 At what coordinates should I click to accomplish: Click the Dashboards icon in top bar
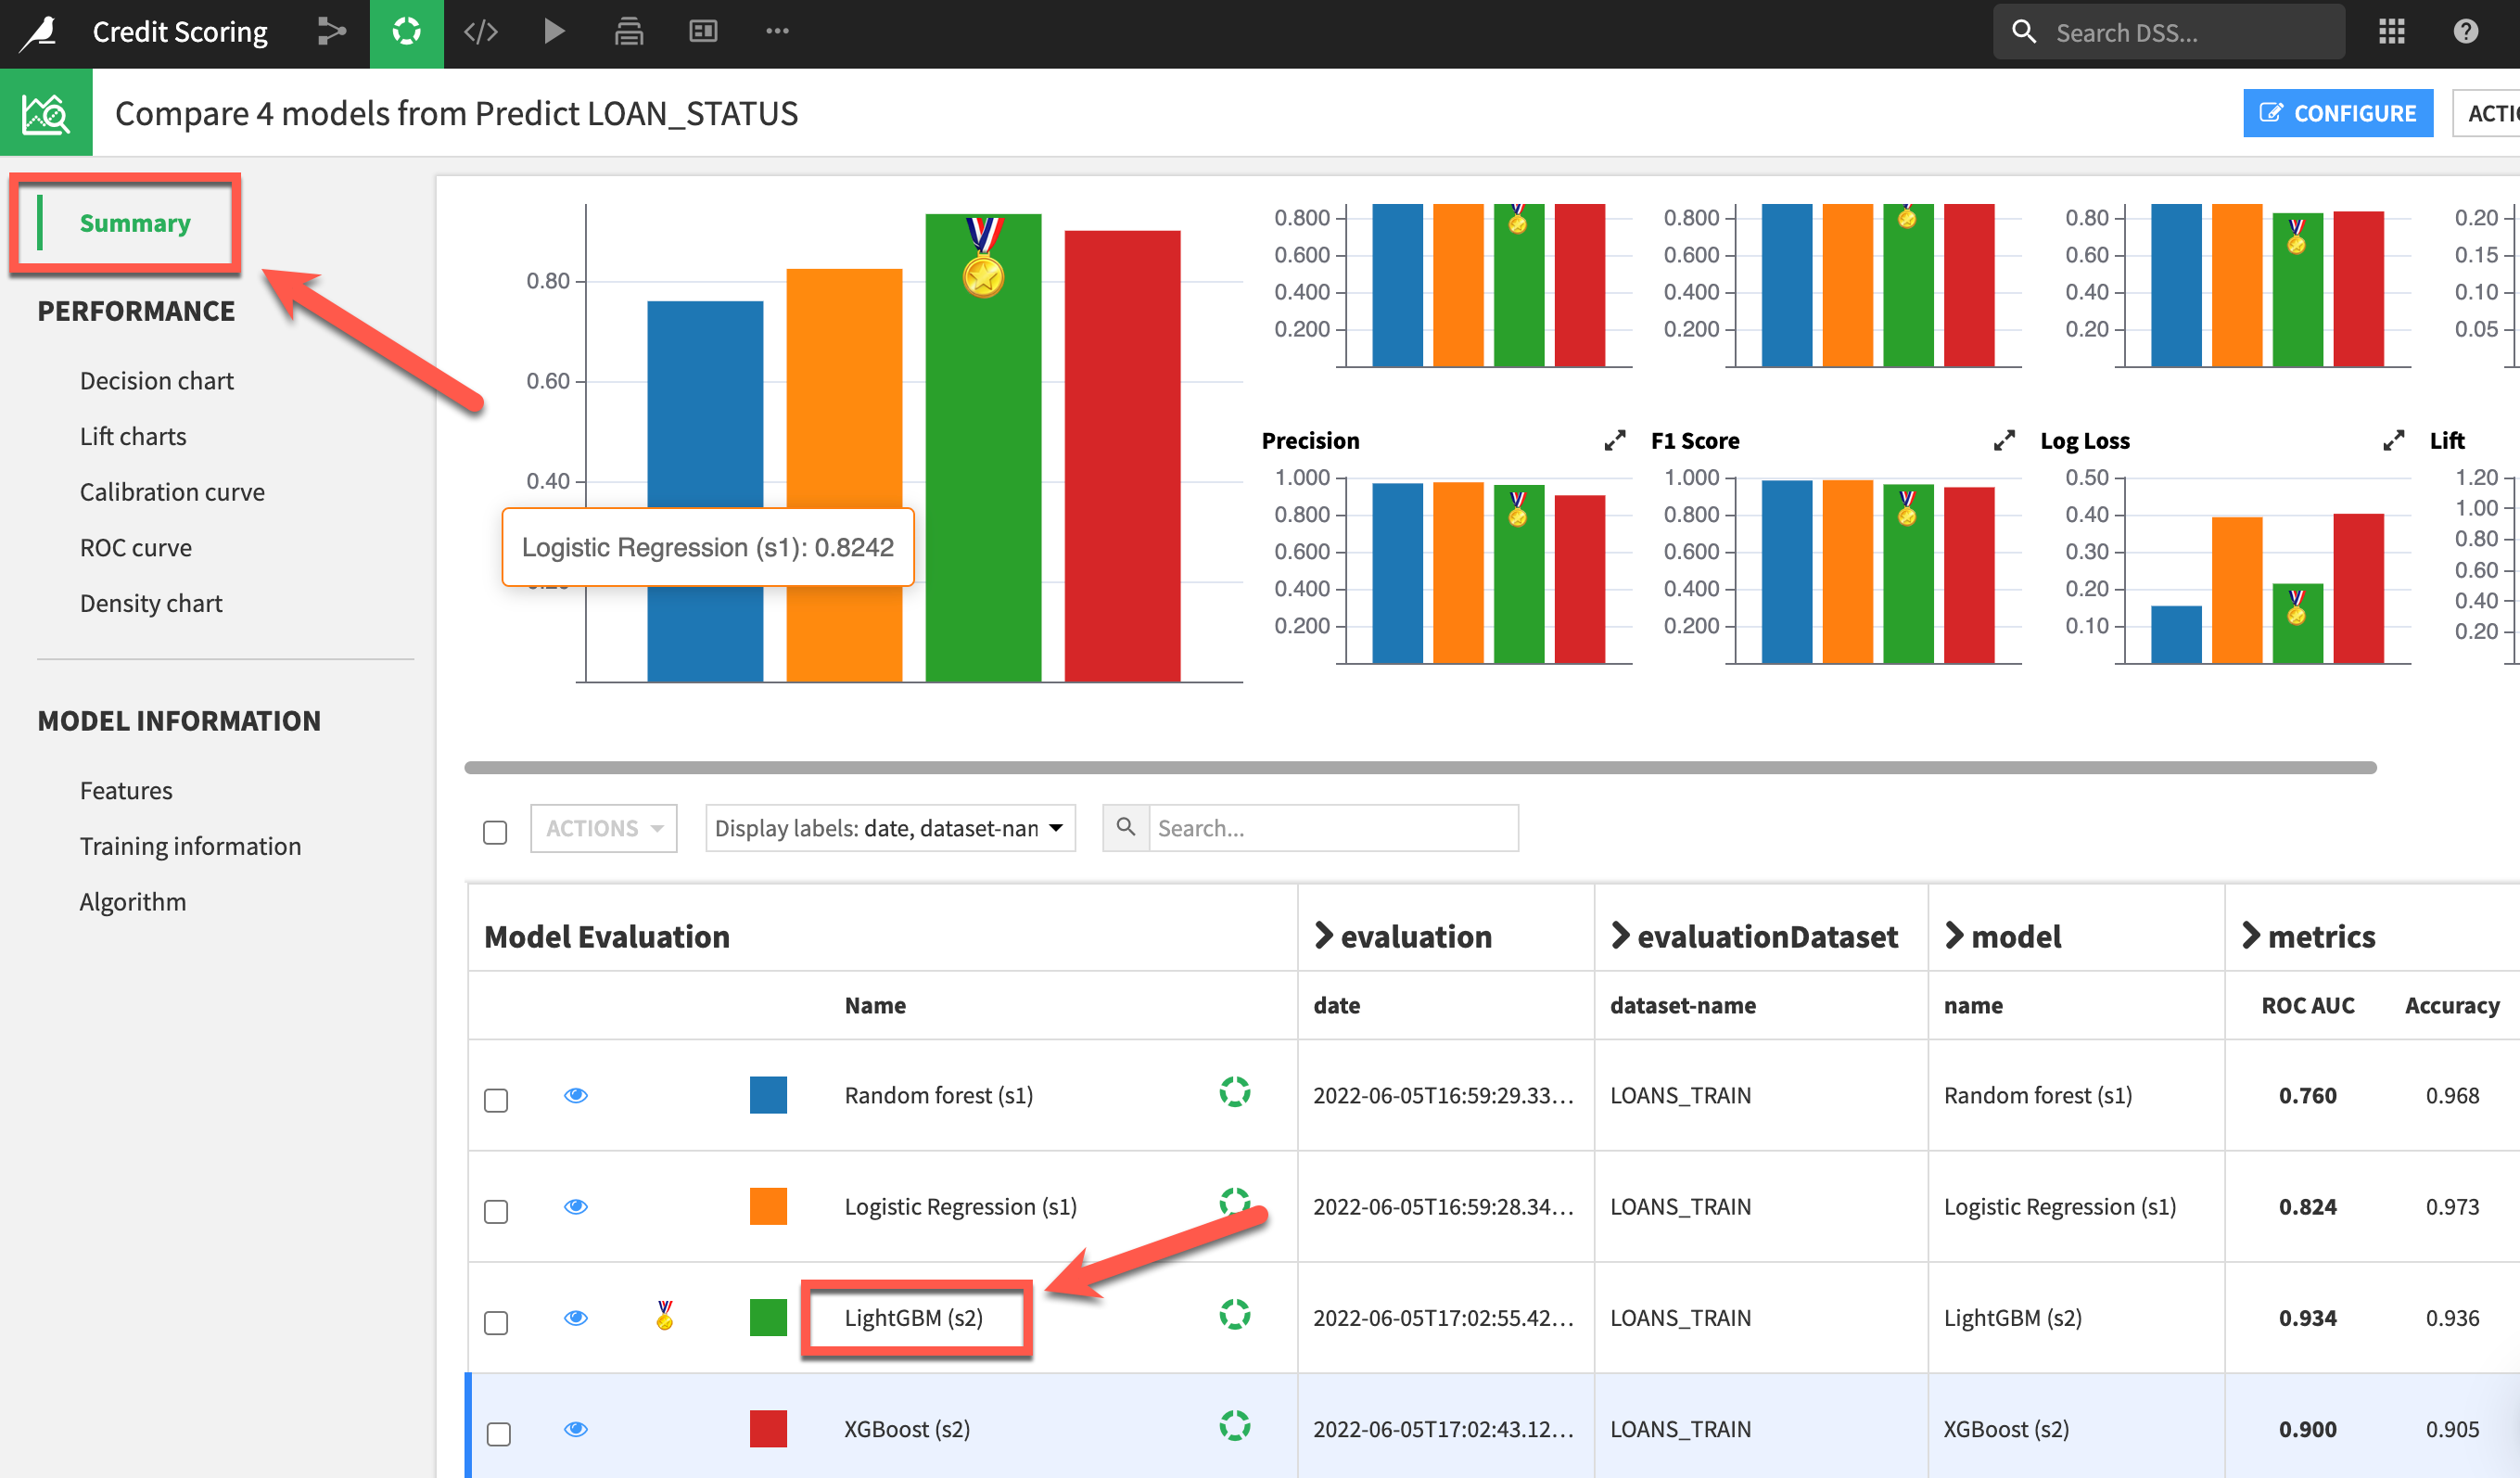(703, 32)
